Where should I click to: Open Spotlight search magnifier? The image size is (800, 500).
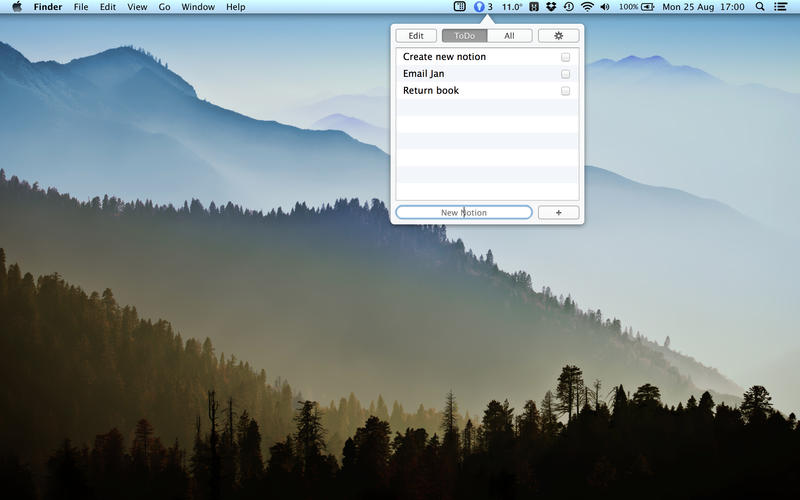click(760, 7)
